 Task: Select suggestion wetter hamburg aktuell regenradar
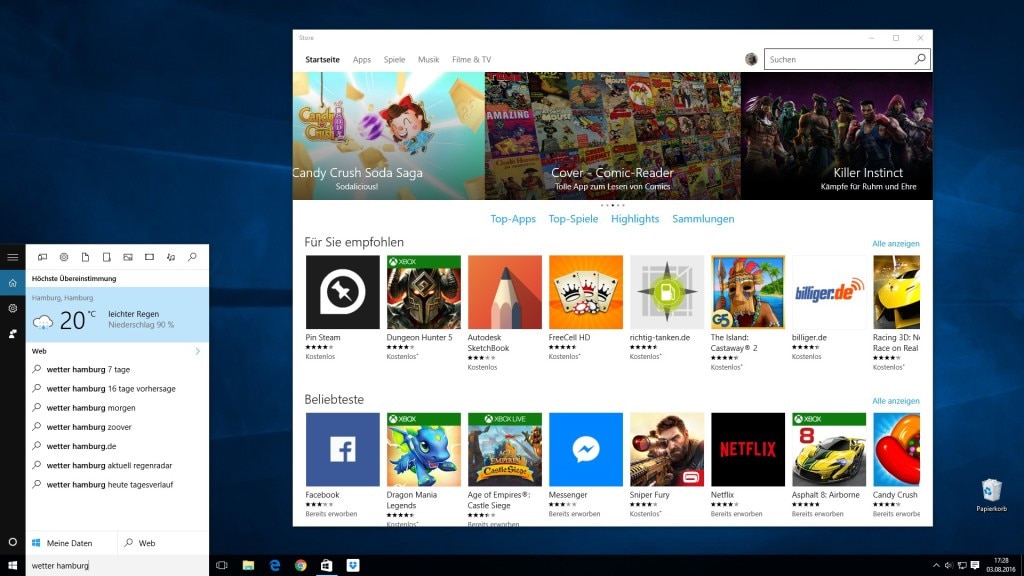(x=118, y=466)
